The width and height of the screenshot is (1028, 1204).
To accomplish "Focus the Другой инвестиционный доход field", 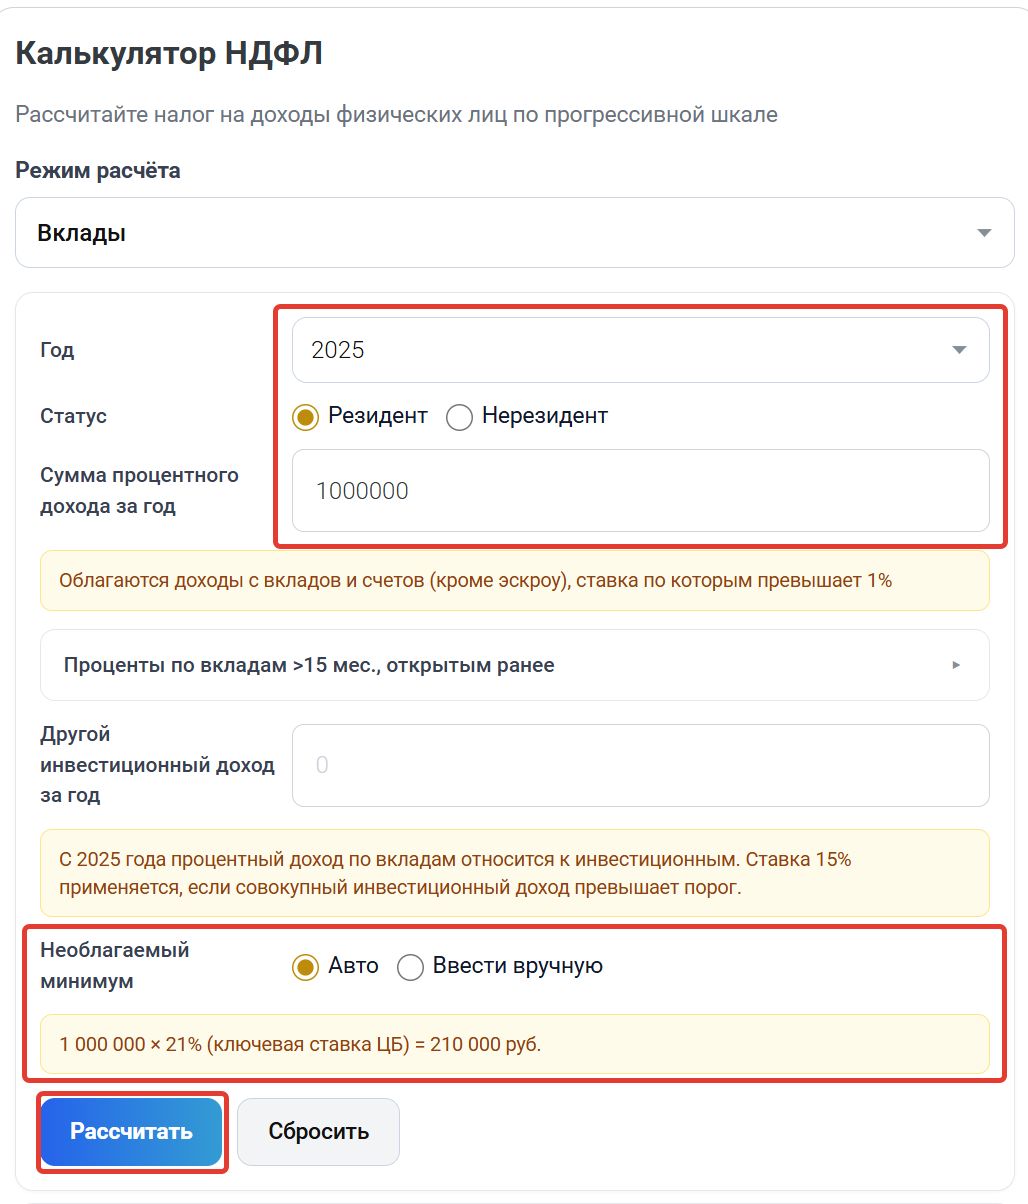I will [x=640, y=765].
